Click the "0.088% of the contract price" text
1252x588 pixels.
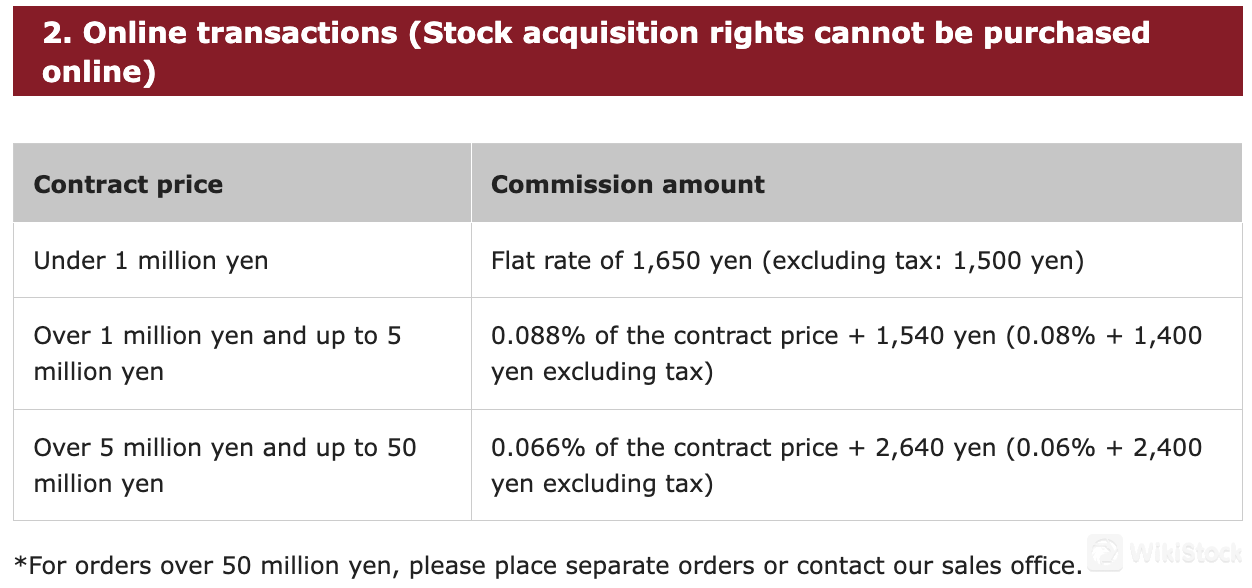(664, 336)
